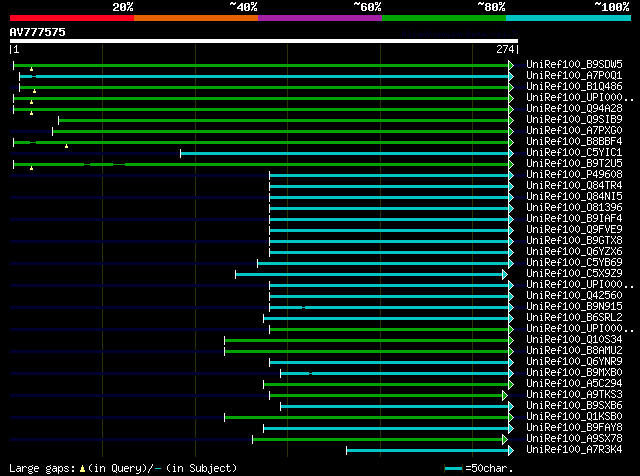The width and height of the screenshot is (640, 476).
Task: Click the arrowhead ending the UniRef100_B9SDW5 alignment
Action: coord(511,65)
